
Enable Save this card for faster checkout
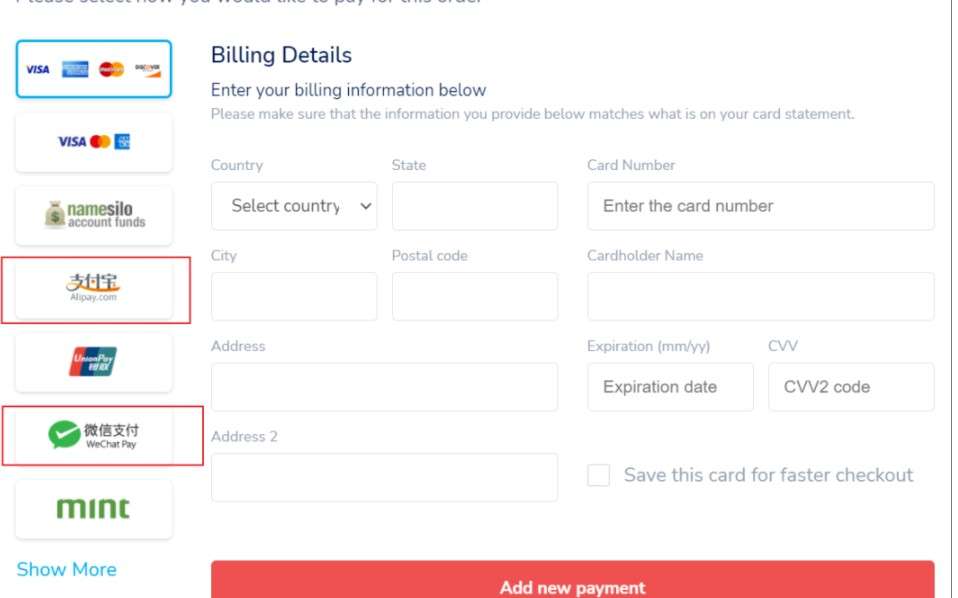pyautogui.click(x=598, y=475)
